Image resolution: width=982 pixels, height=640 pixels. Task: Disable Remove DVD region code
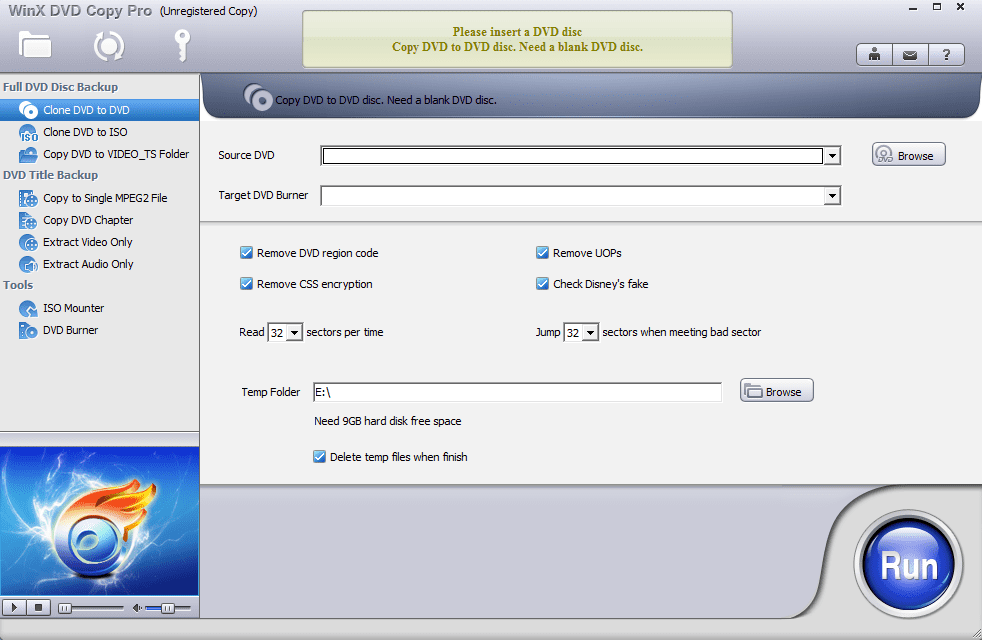[x=246, y=253]
